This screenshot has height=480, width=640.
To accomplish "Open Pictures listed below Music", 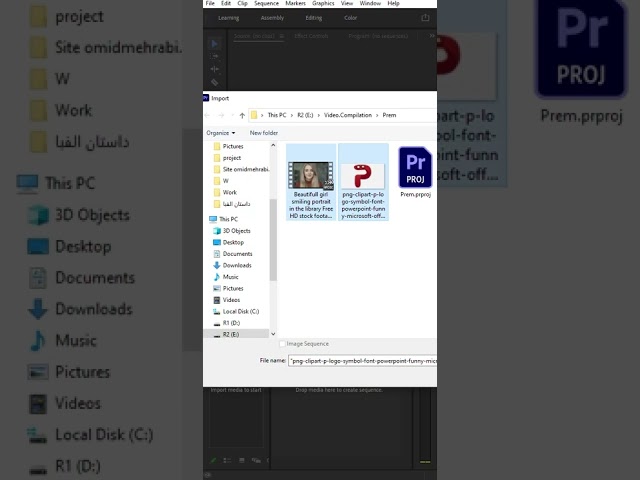I will coord(228,288).
